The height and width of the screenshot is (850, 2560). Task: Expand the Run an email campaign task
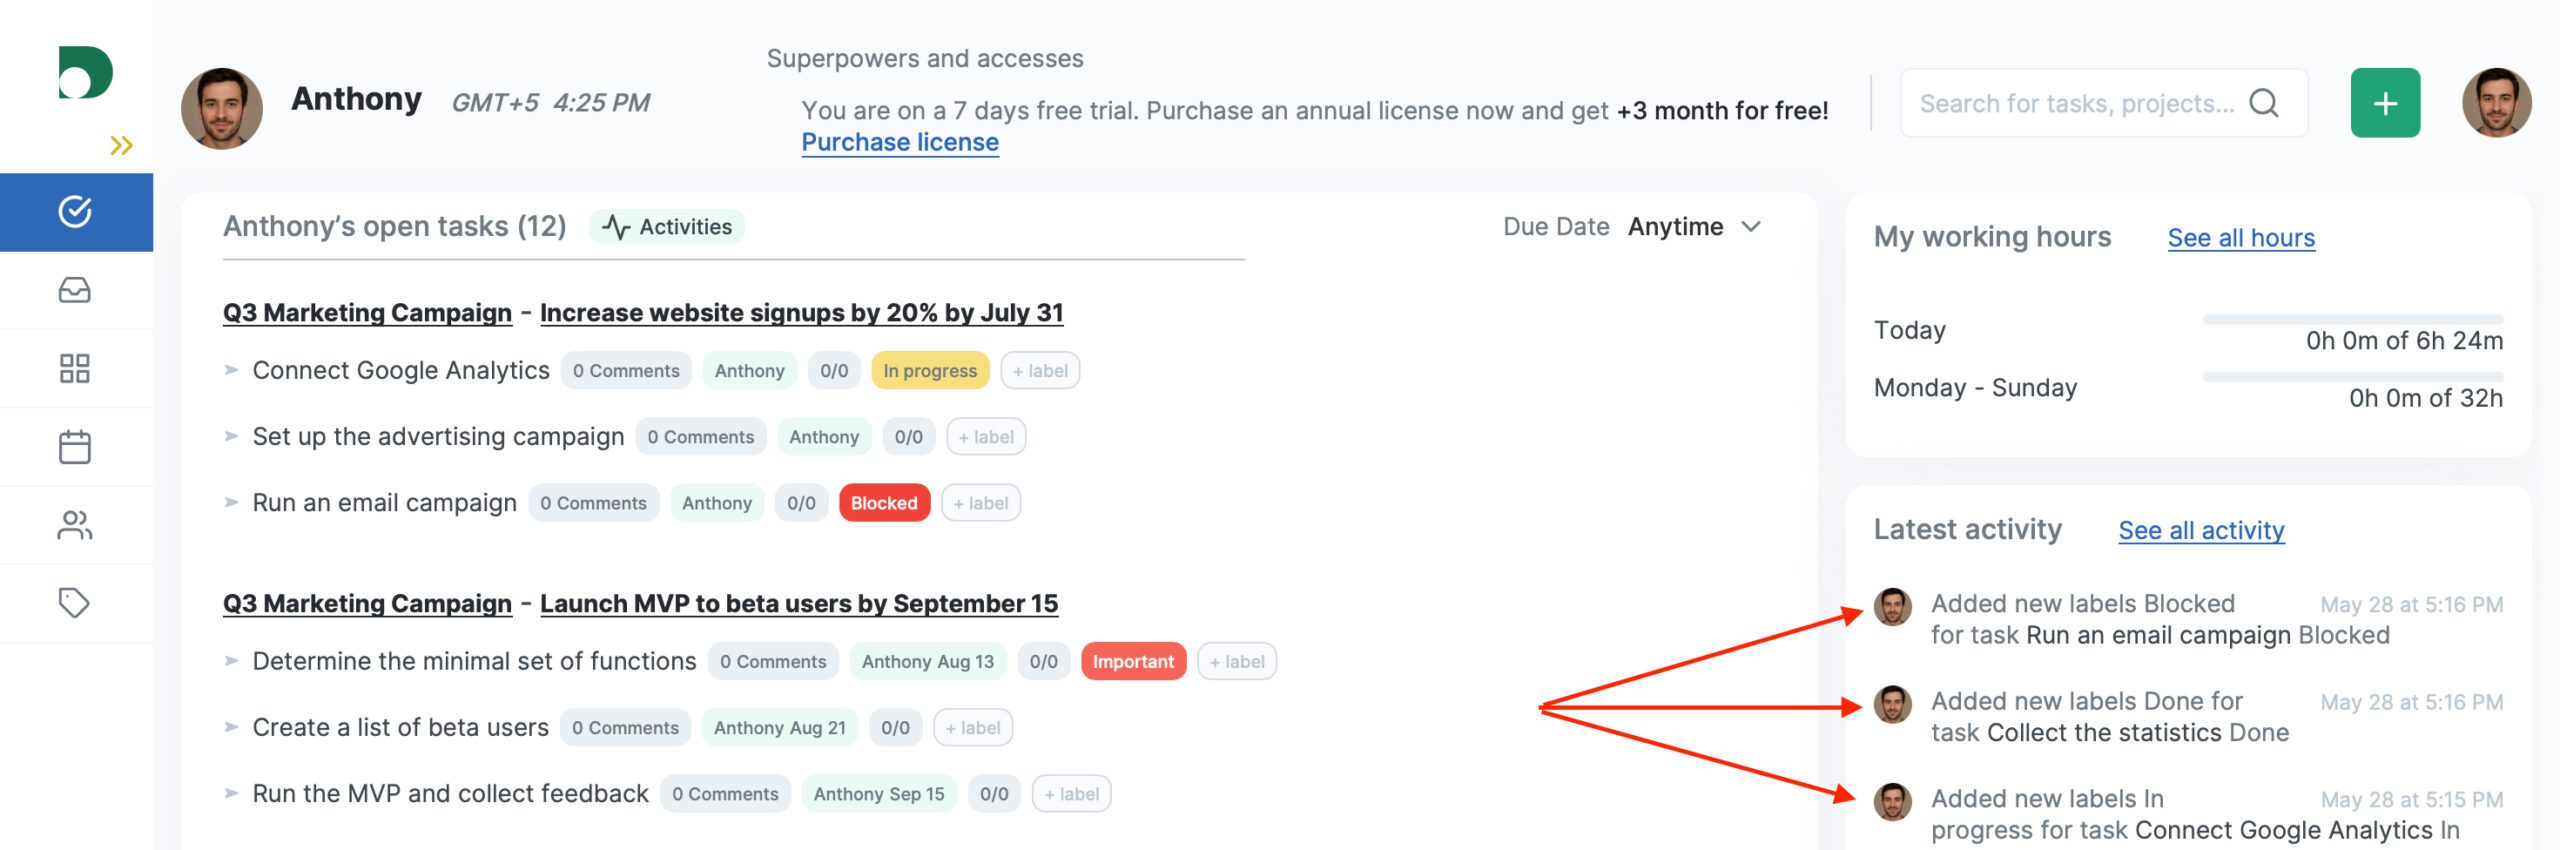(x=232, y=503)
